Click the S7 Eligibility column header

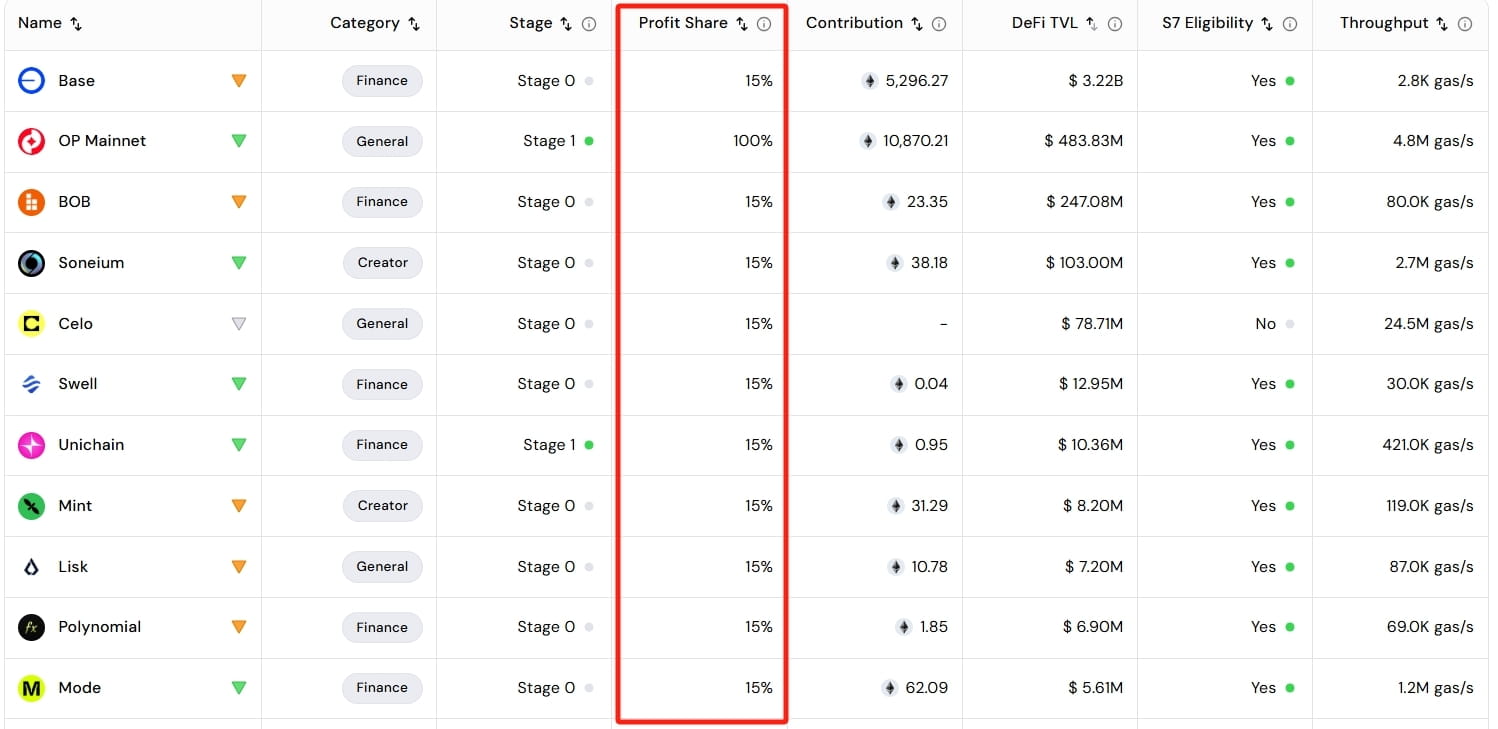pyautogui.click(x=1207, y=23)
